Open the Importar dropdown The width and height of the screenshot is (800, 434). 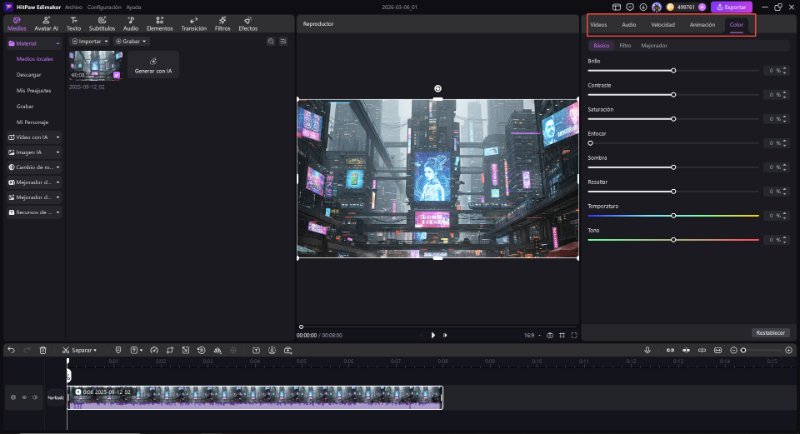[89, 41]
